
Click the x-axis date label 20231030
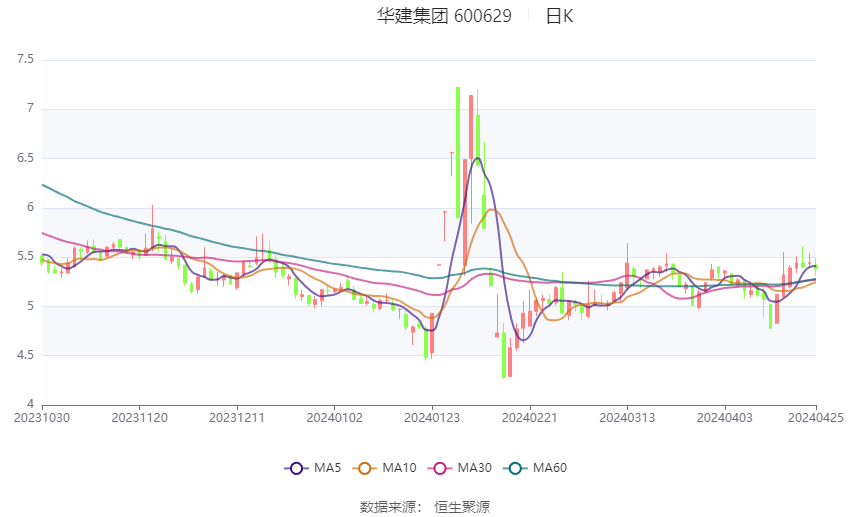point(42,418)
